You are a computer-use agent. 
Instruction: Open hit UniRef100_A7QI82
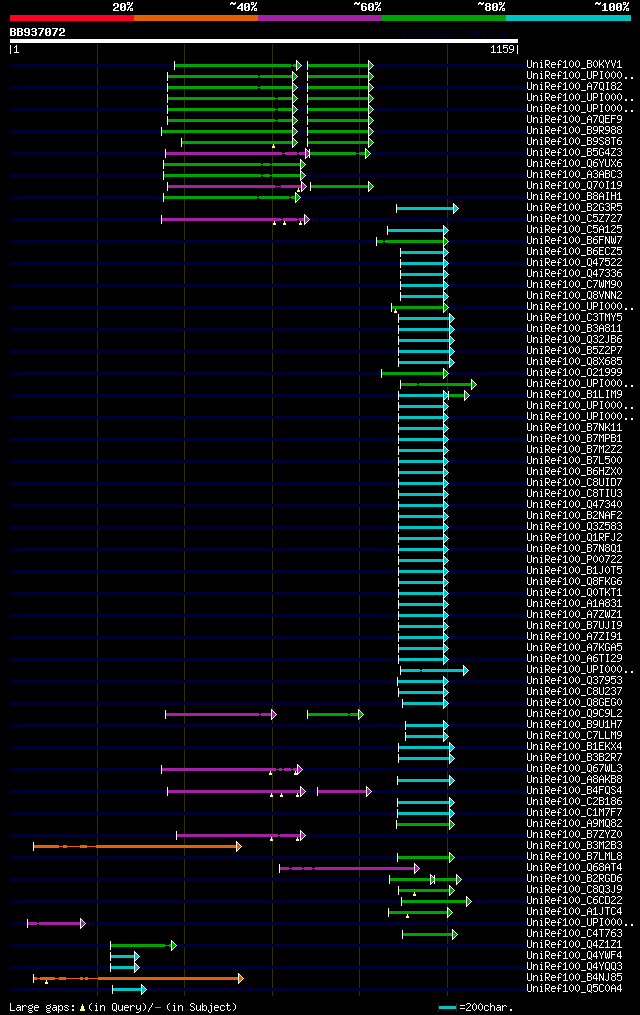574,86
